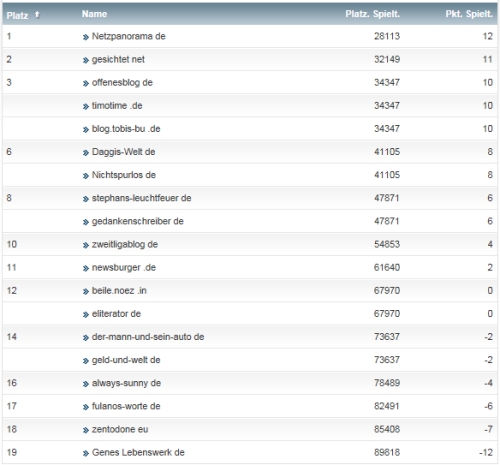Open the blog.tobis-bu .de link

tap(126, 129)
